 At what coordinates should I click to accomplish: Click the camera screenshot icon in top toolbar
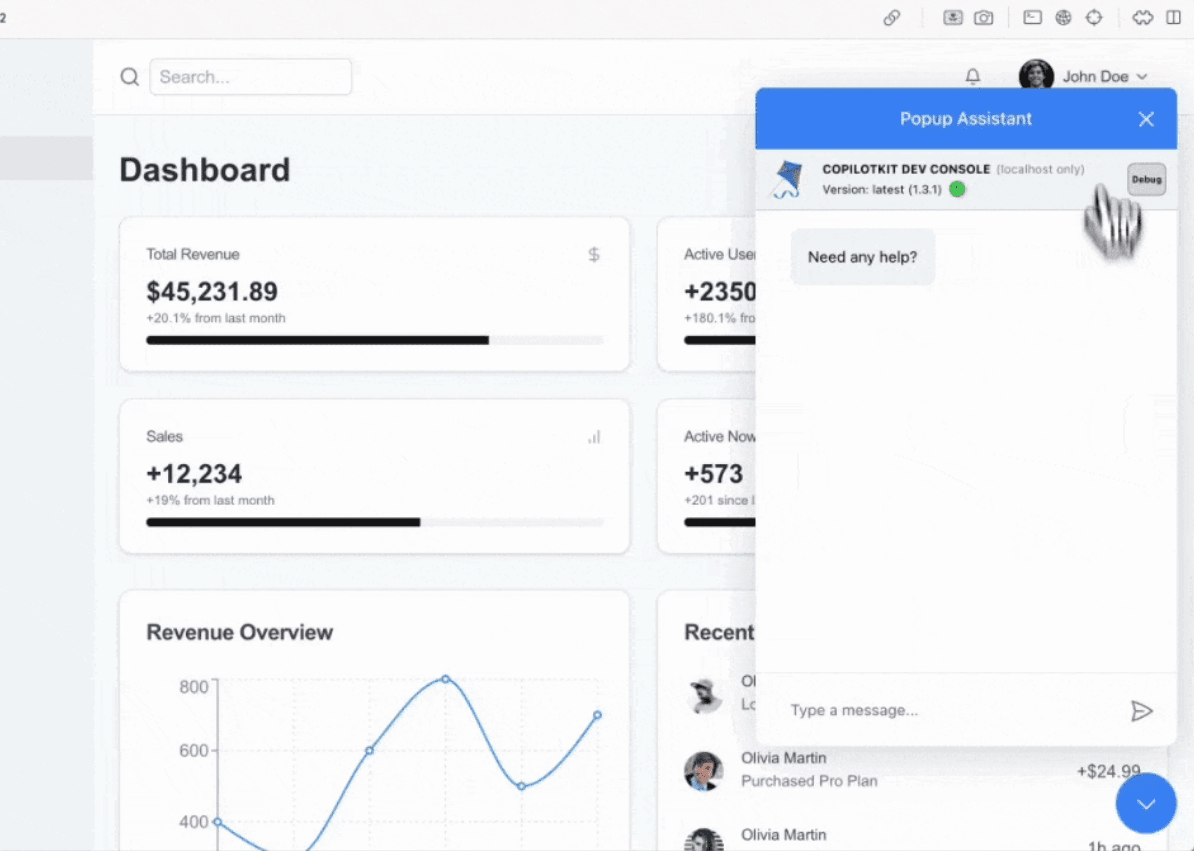pos(984,18)
